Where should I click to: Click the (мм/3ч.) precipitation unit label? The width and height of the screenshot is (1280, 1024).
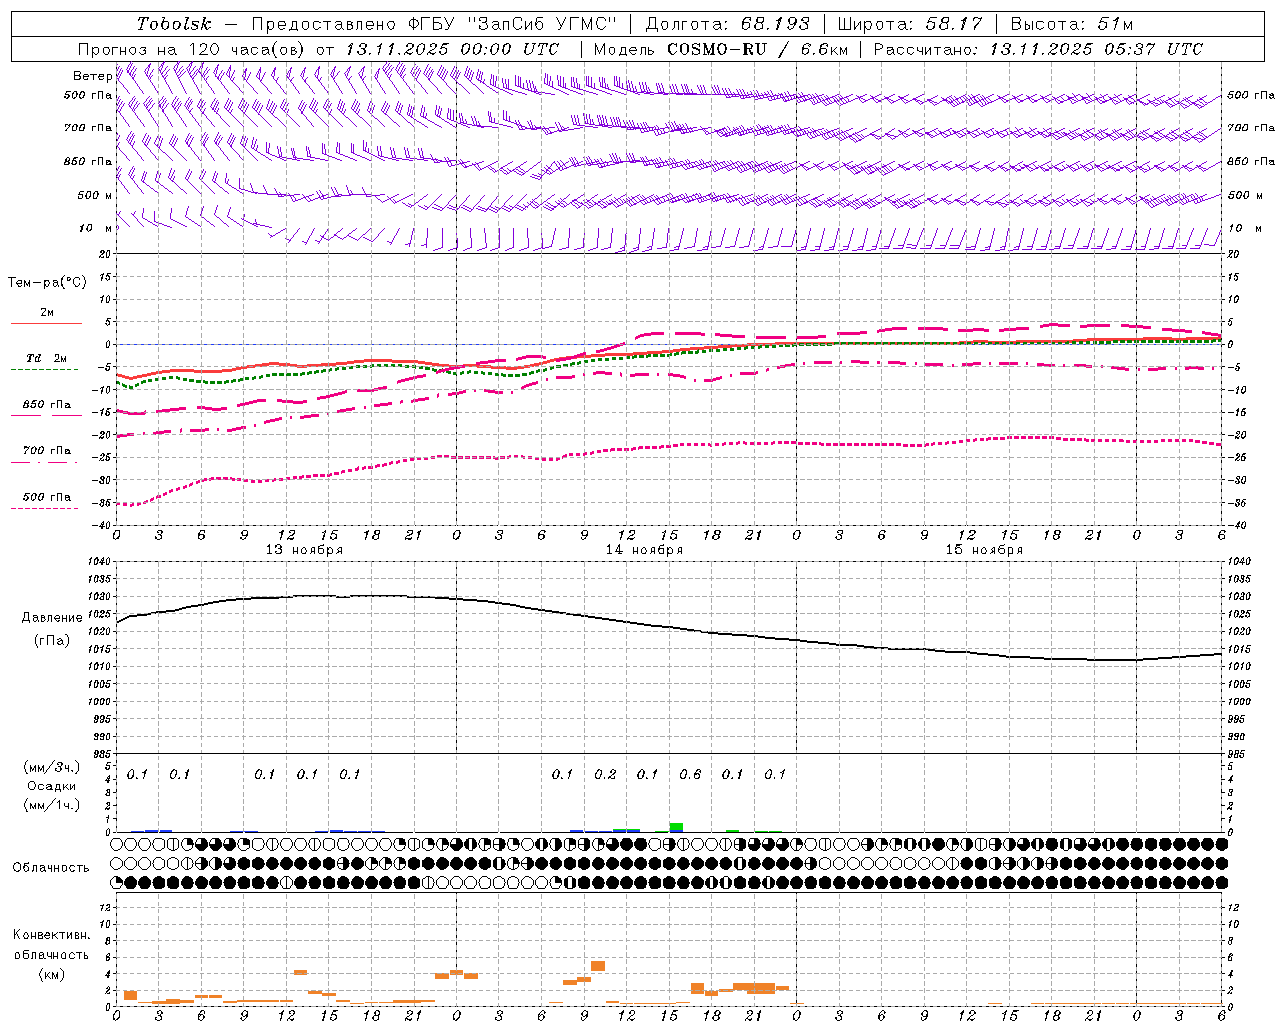[x=52, y=767]
